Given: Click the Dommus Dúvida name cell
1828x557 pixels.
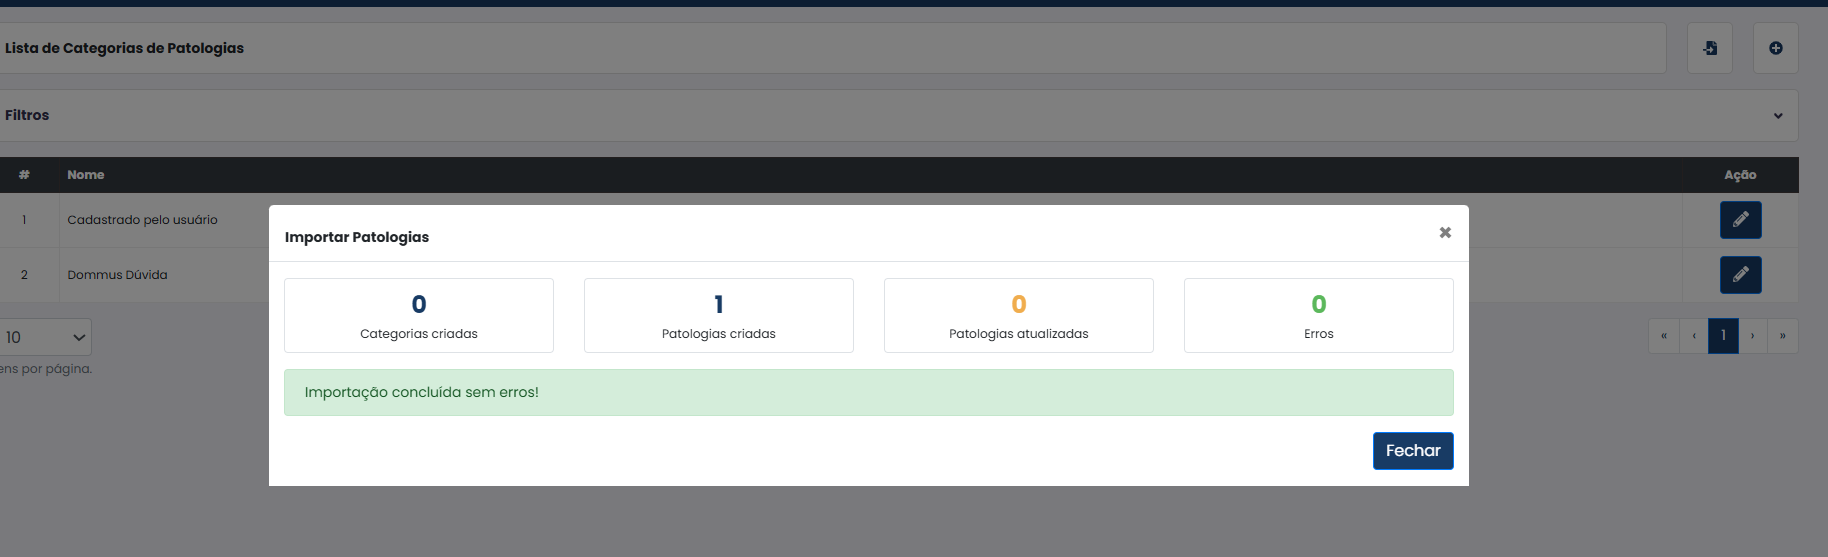Looking at the screenshot, I should (117, 275).
